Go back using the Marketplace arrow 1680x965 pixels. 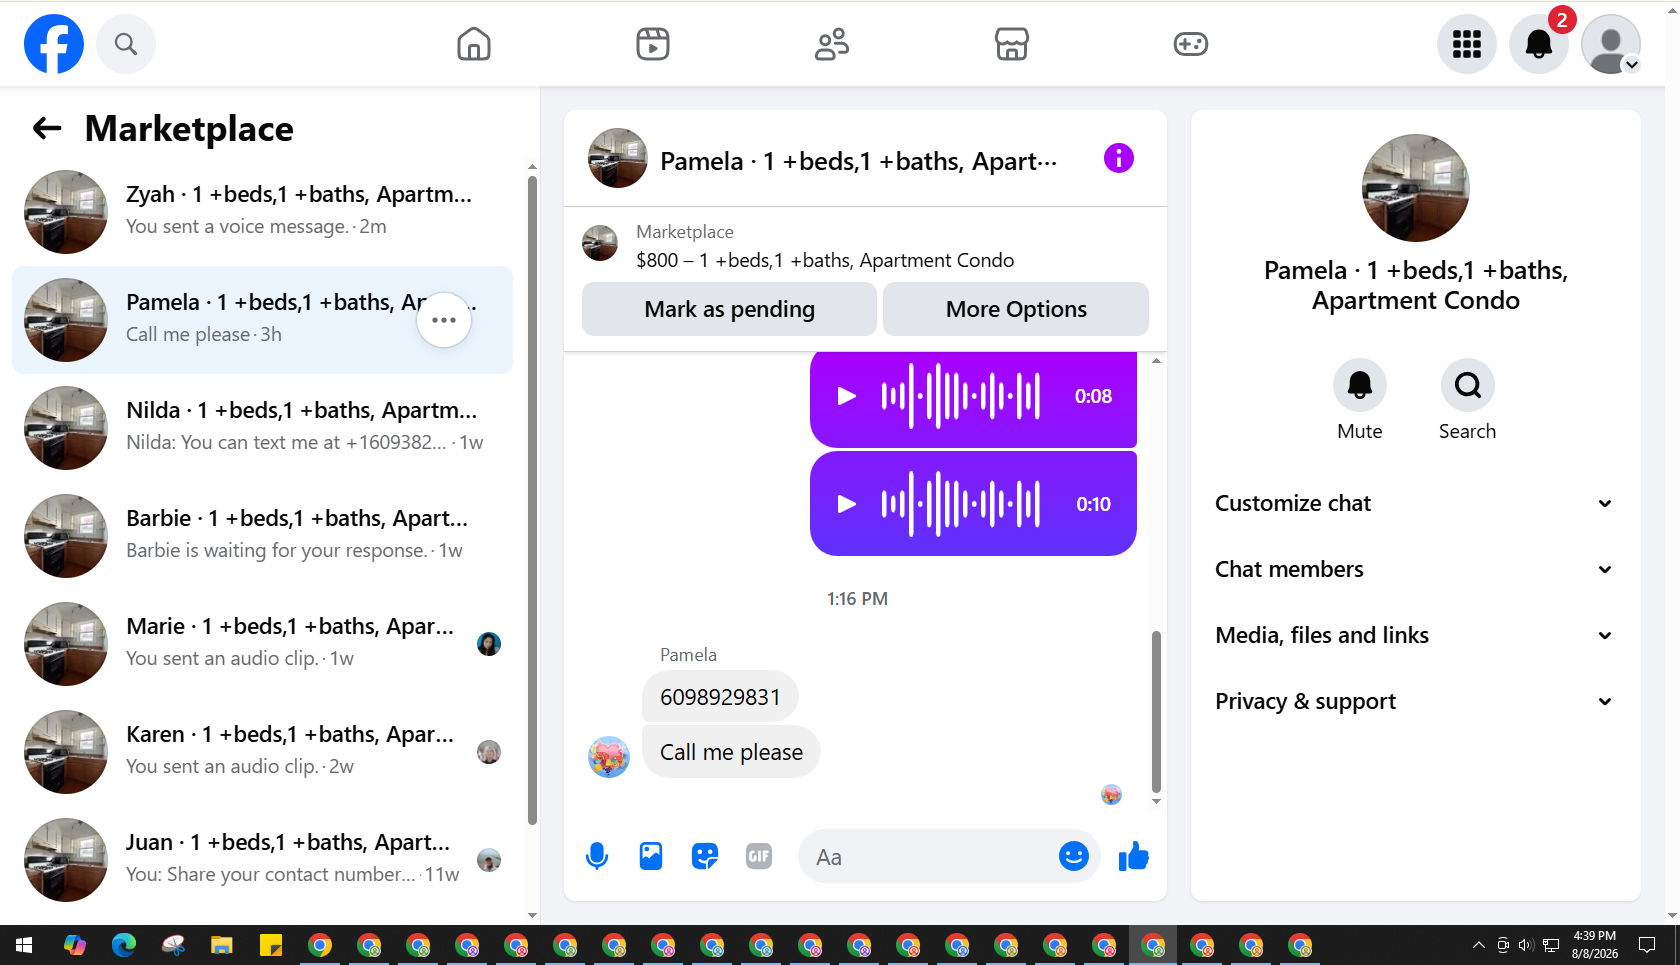coord(47,128)
